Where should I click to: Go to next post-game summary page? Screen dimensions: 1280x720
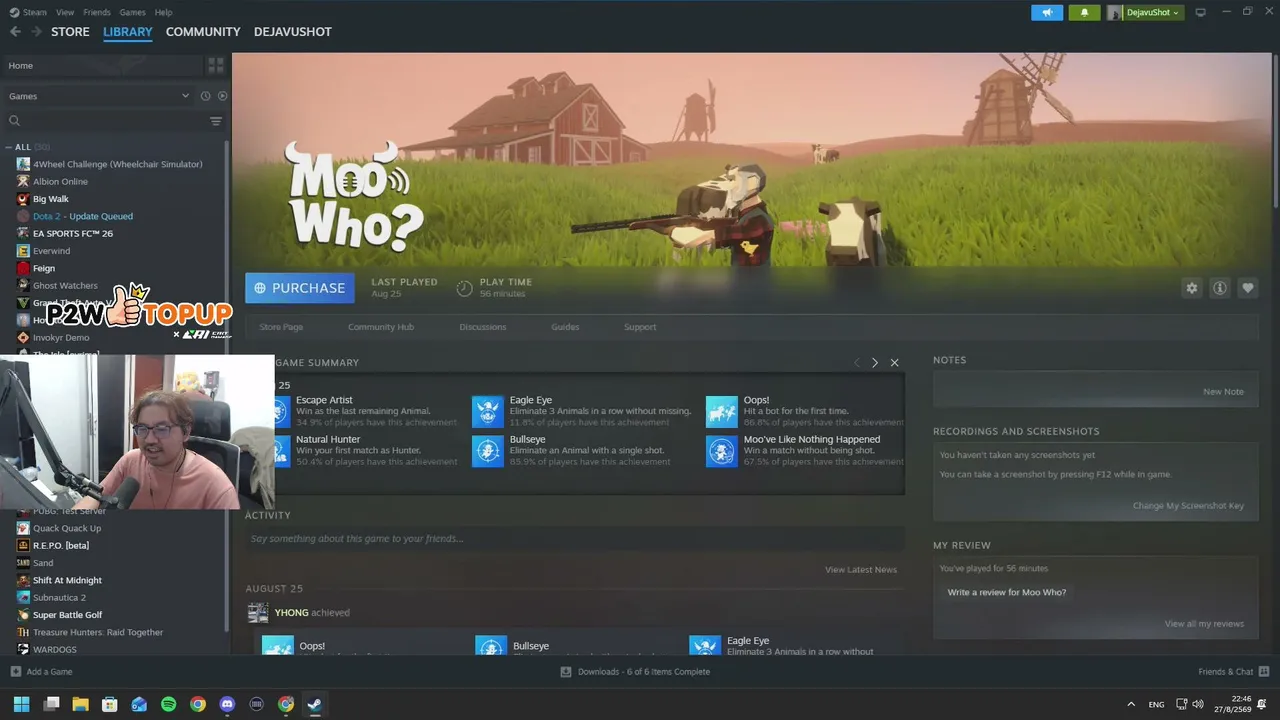coord(874,363)
